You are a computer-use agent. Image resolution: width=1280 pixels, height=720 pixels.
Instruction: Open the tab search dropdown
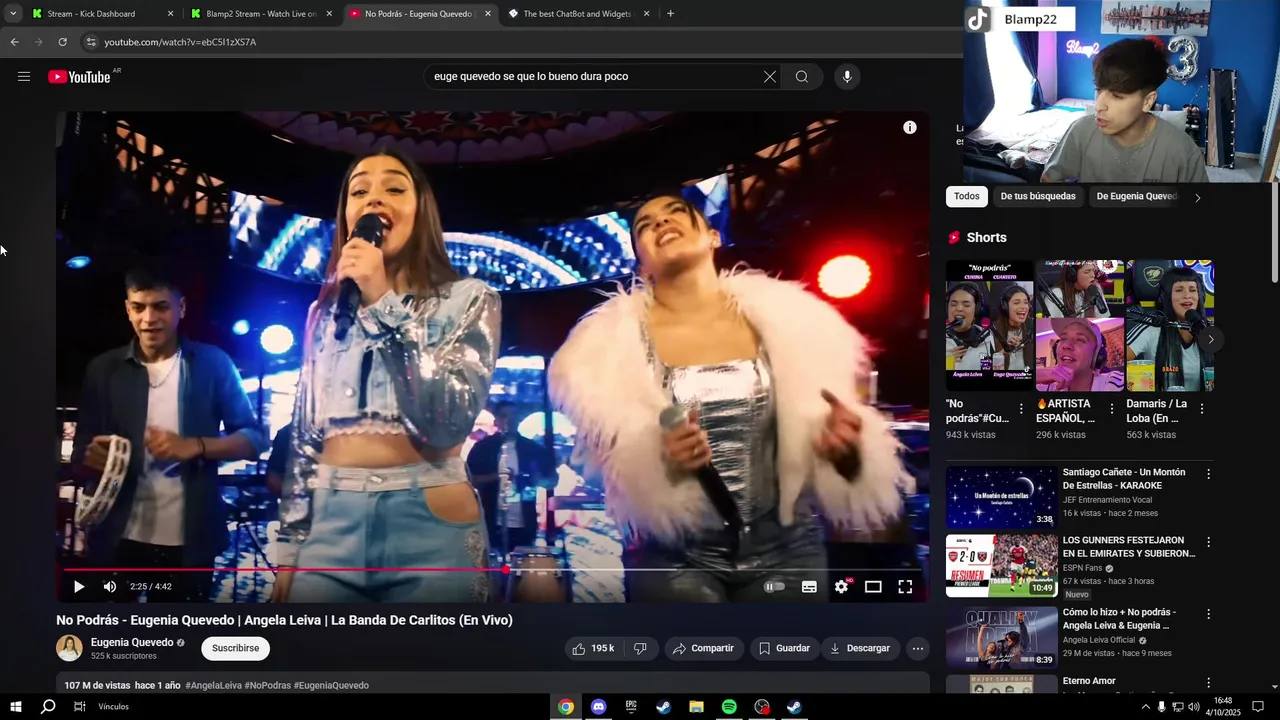(13, 14)
